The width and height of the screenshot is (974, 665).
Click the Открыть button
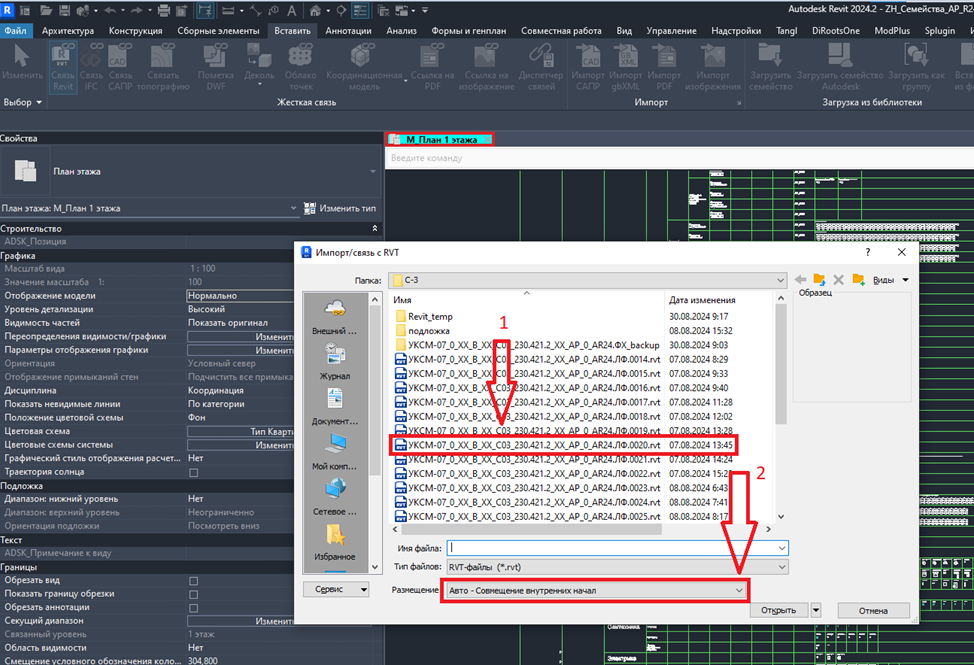pyautogui.click(x=778, y=610)
